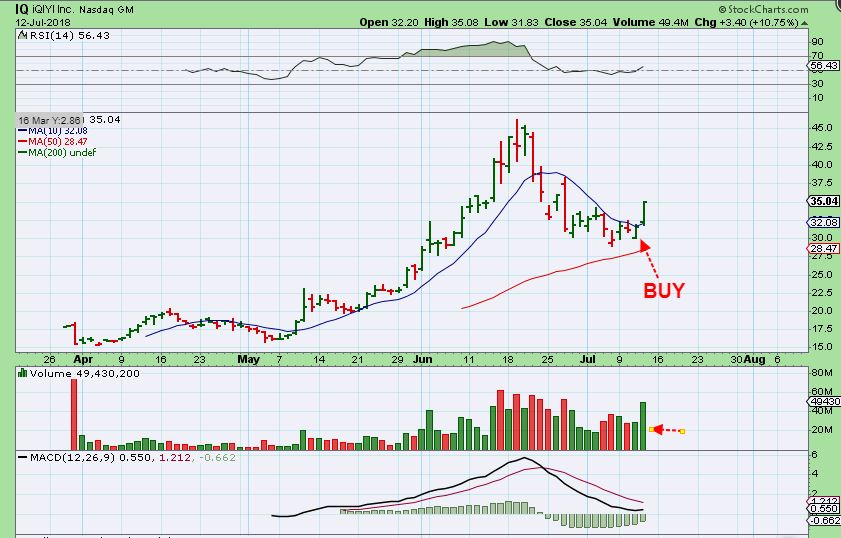Viewport: 841px width, 538px height.
Task: Click the latest green volume bar
Action: [643, 426]
